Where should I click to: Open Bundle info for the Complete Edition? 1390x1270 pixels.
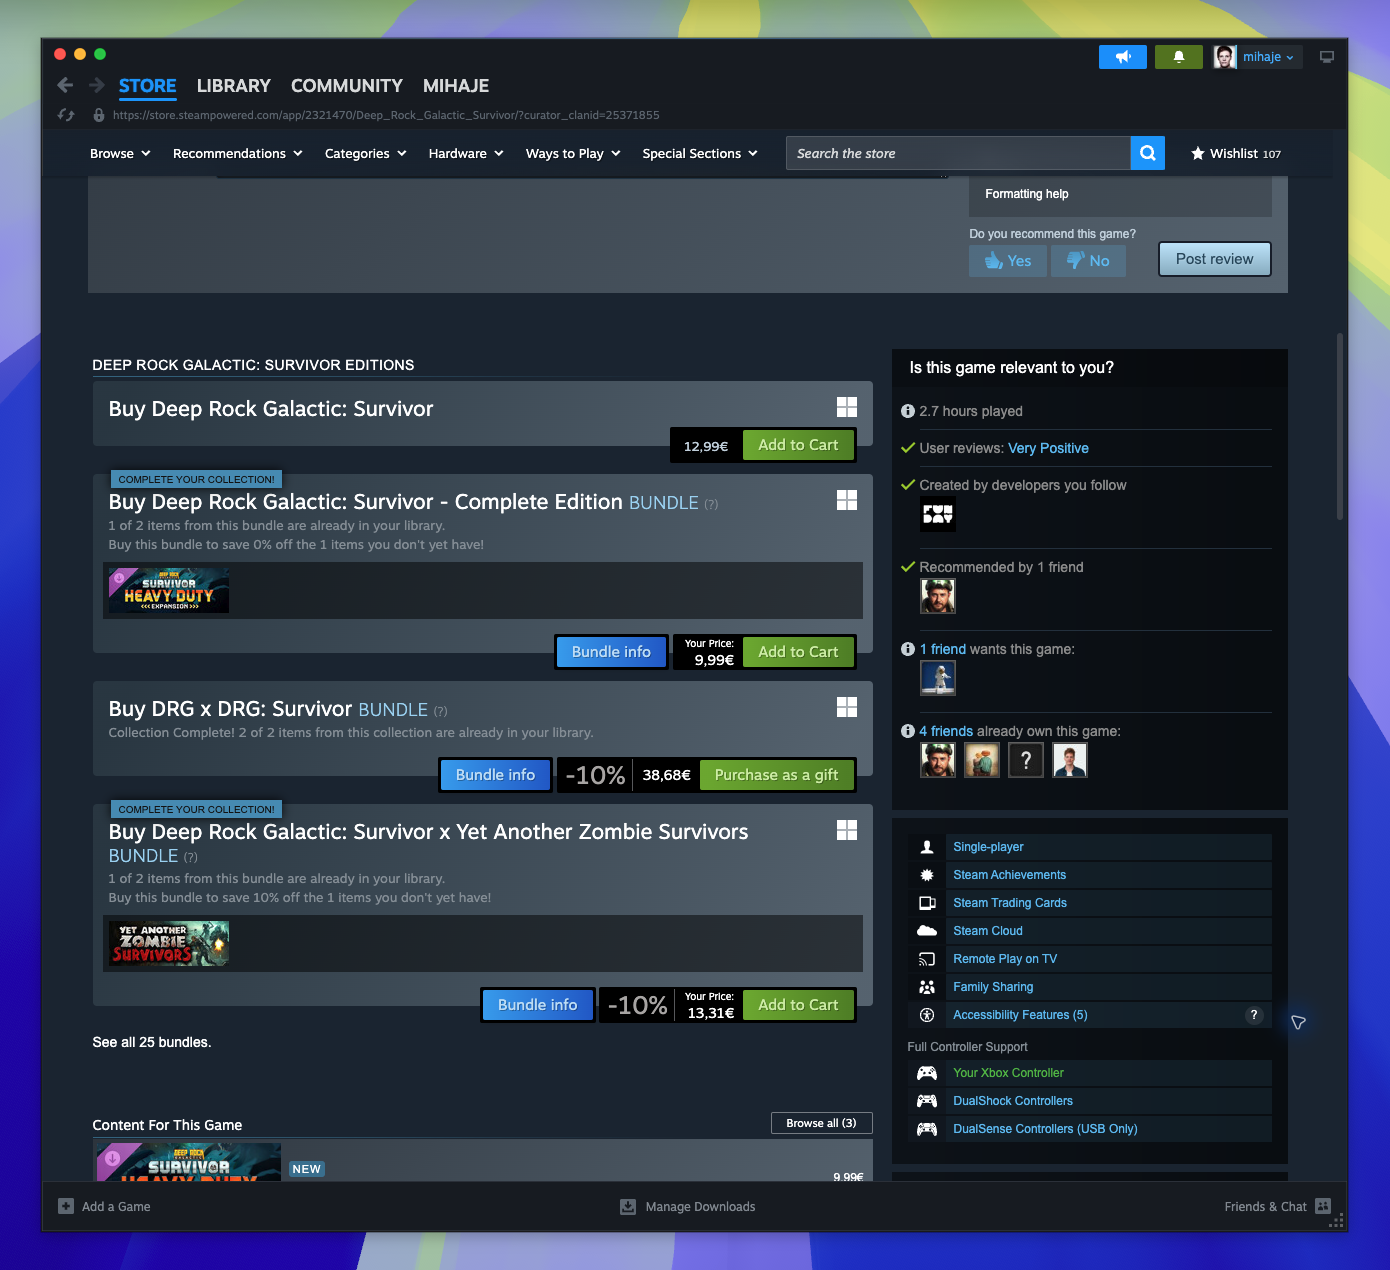point(611,652)
